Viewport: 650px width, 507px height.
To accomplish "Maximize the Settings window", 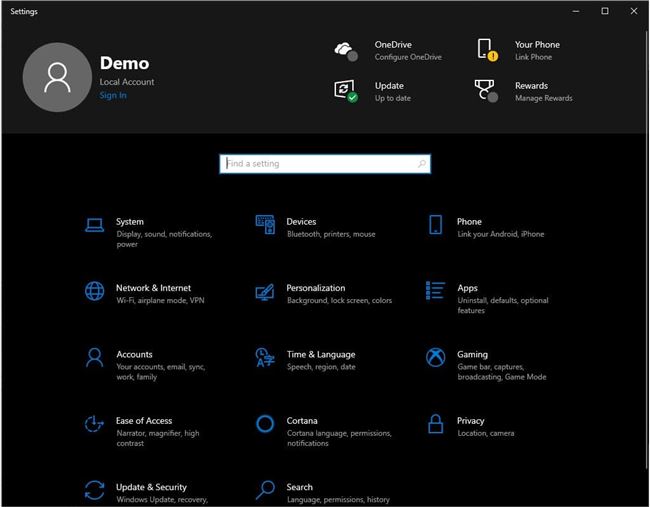I will pyautogui.click(x=605, y=11).
